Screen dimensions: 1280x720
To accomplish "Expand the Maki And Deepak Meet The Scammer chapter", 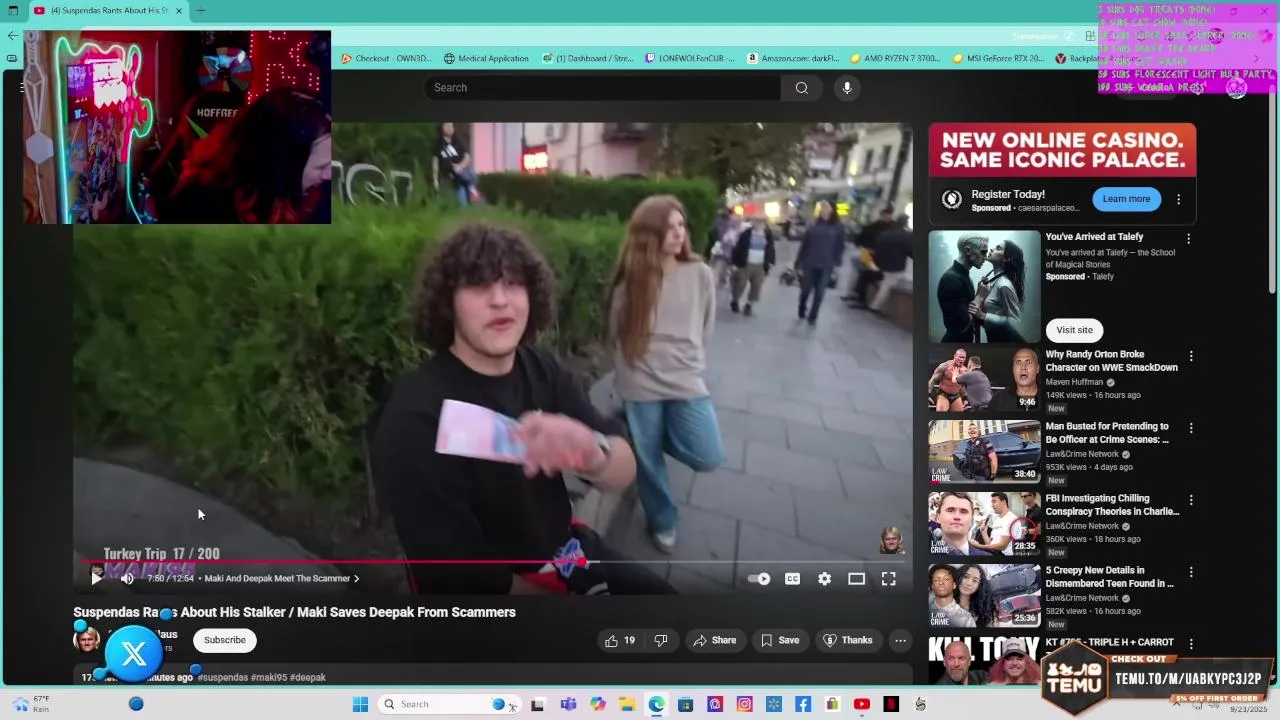I will [282, 578].
